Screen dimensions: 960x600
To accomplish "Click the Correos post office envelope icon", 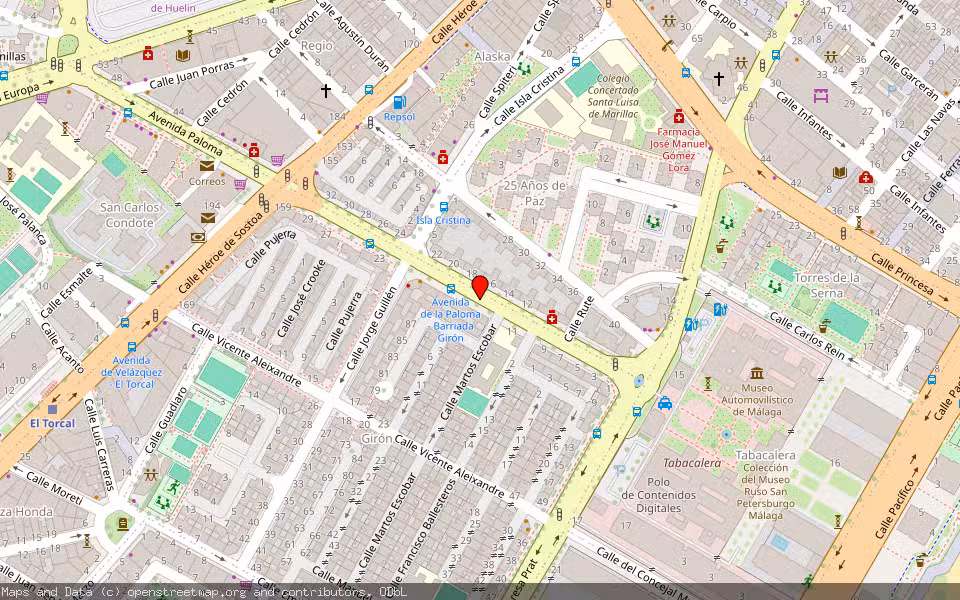I will click(x=206, y=168).
